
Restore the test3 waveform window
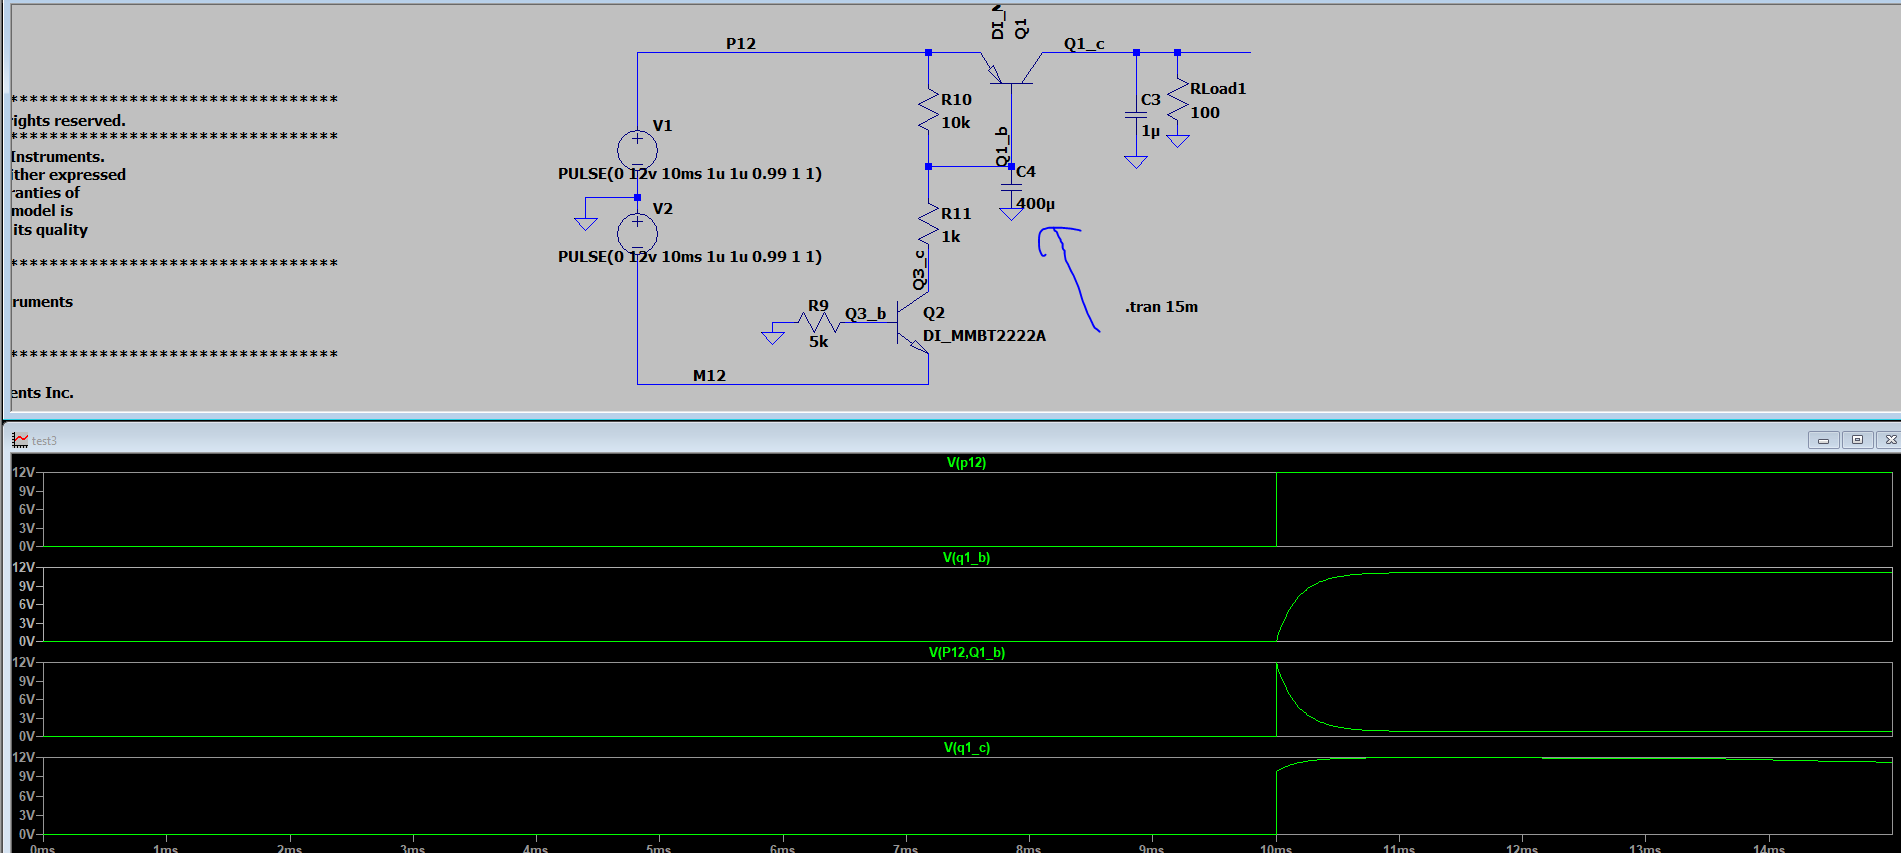(1857, 440)
